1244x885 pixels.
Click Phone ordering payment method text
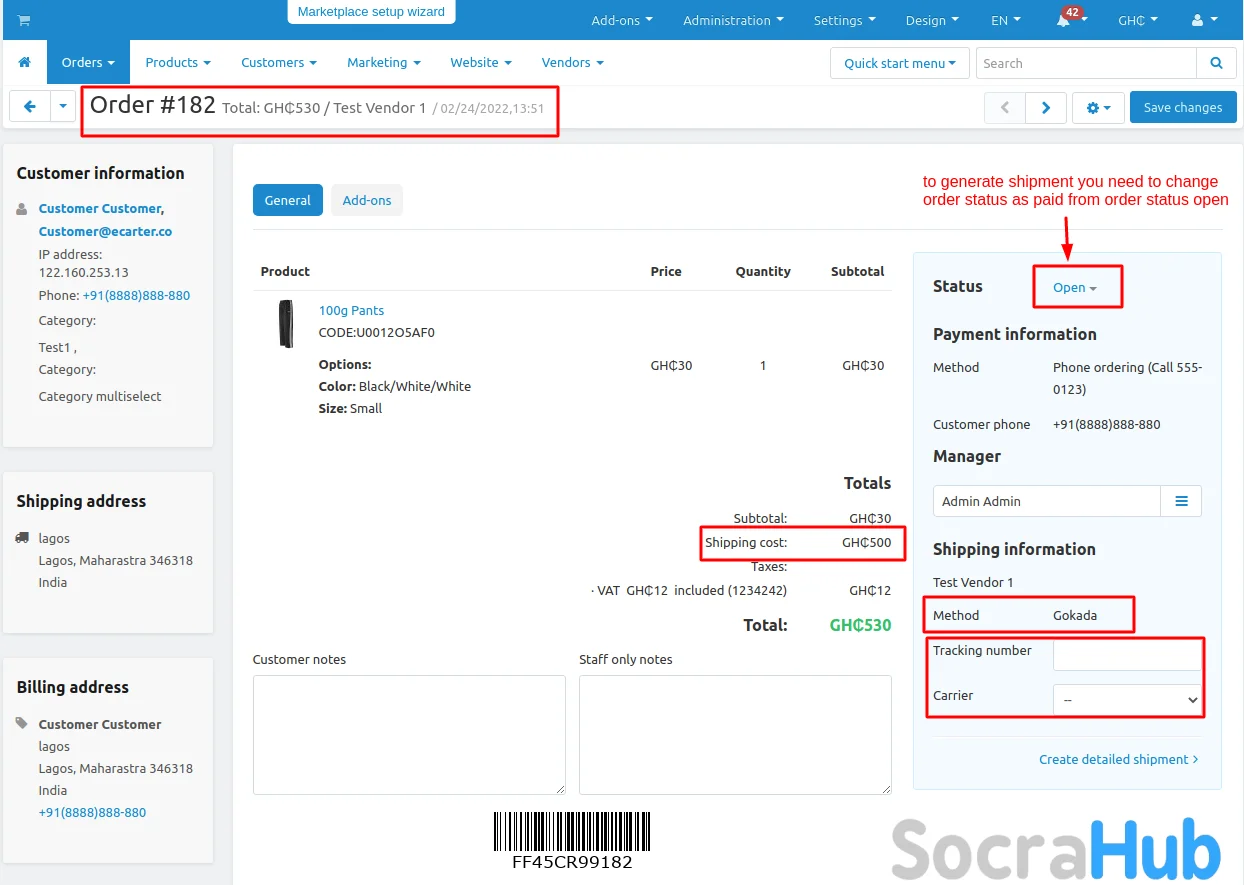[x=1128, y=378]
